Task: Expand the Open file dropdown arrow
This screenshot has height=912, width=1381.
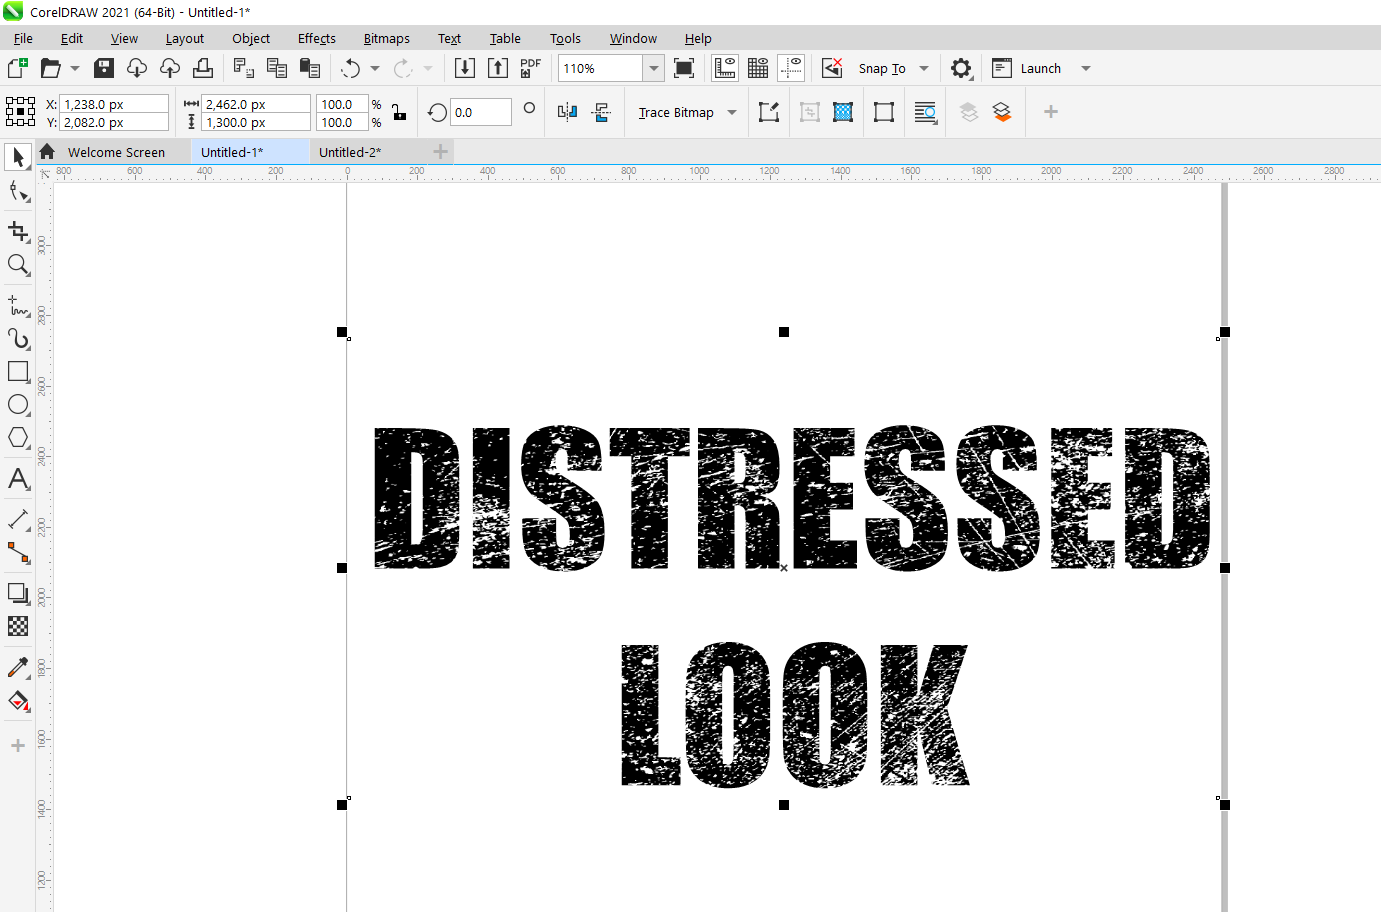Action: (x=75, y=68)
